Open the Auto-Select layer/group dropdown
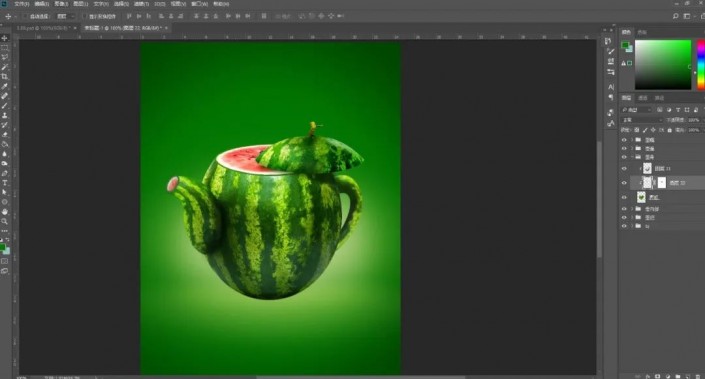 click(66, 16)
